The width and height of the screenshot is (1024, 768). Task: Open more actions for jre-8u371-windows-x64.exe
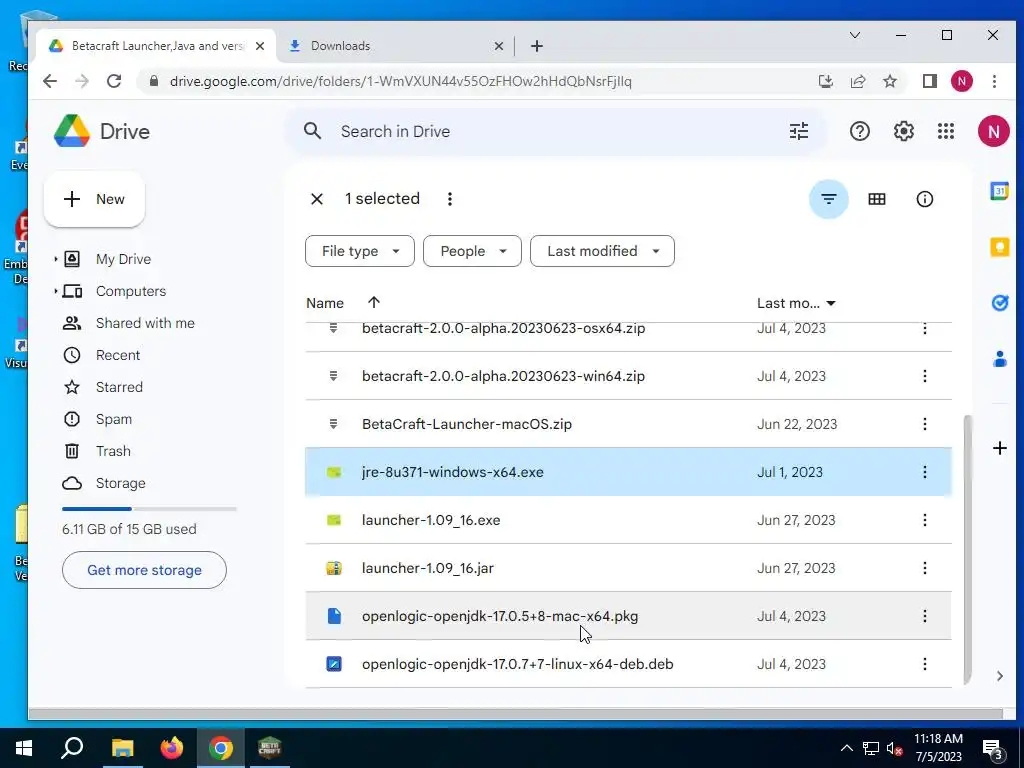pos(925,472)
